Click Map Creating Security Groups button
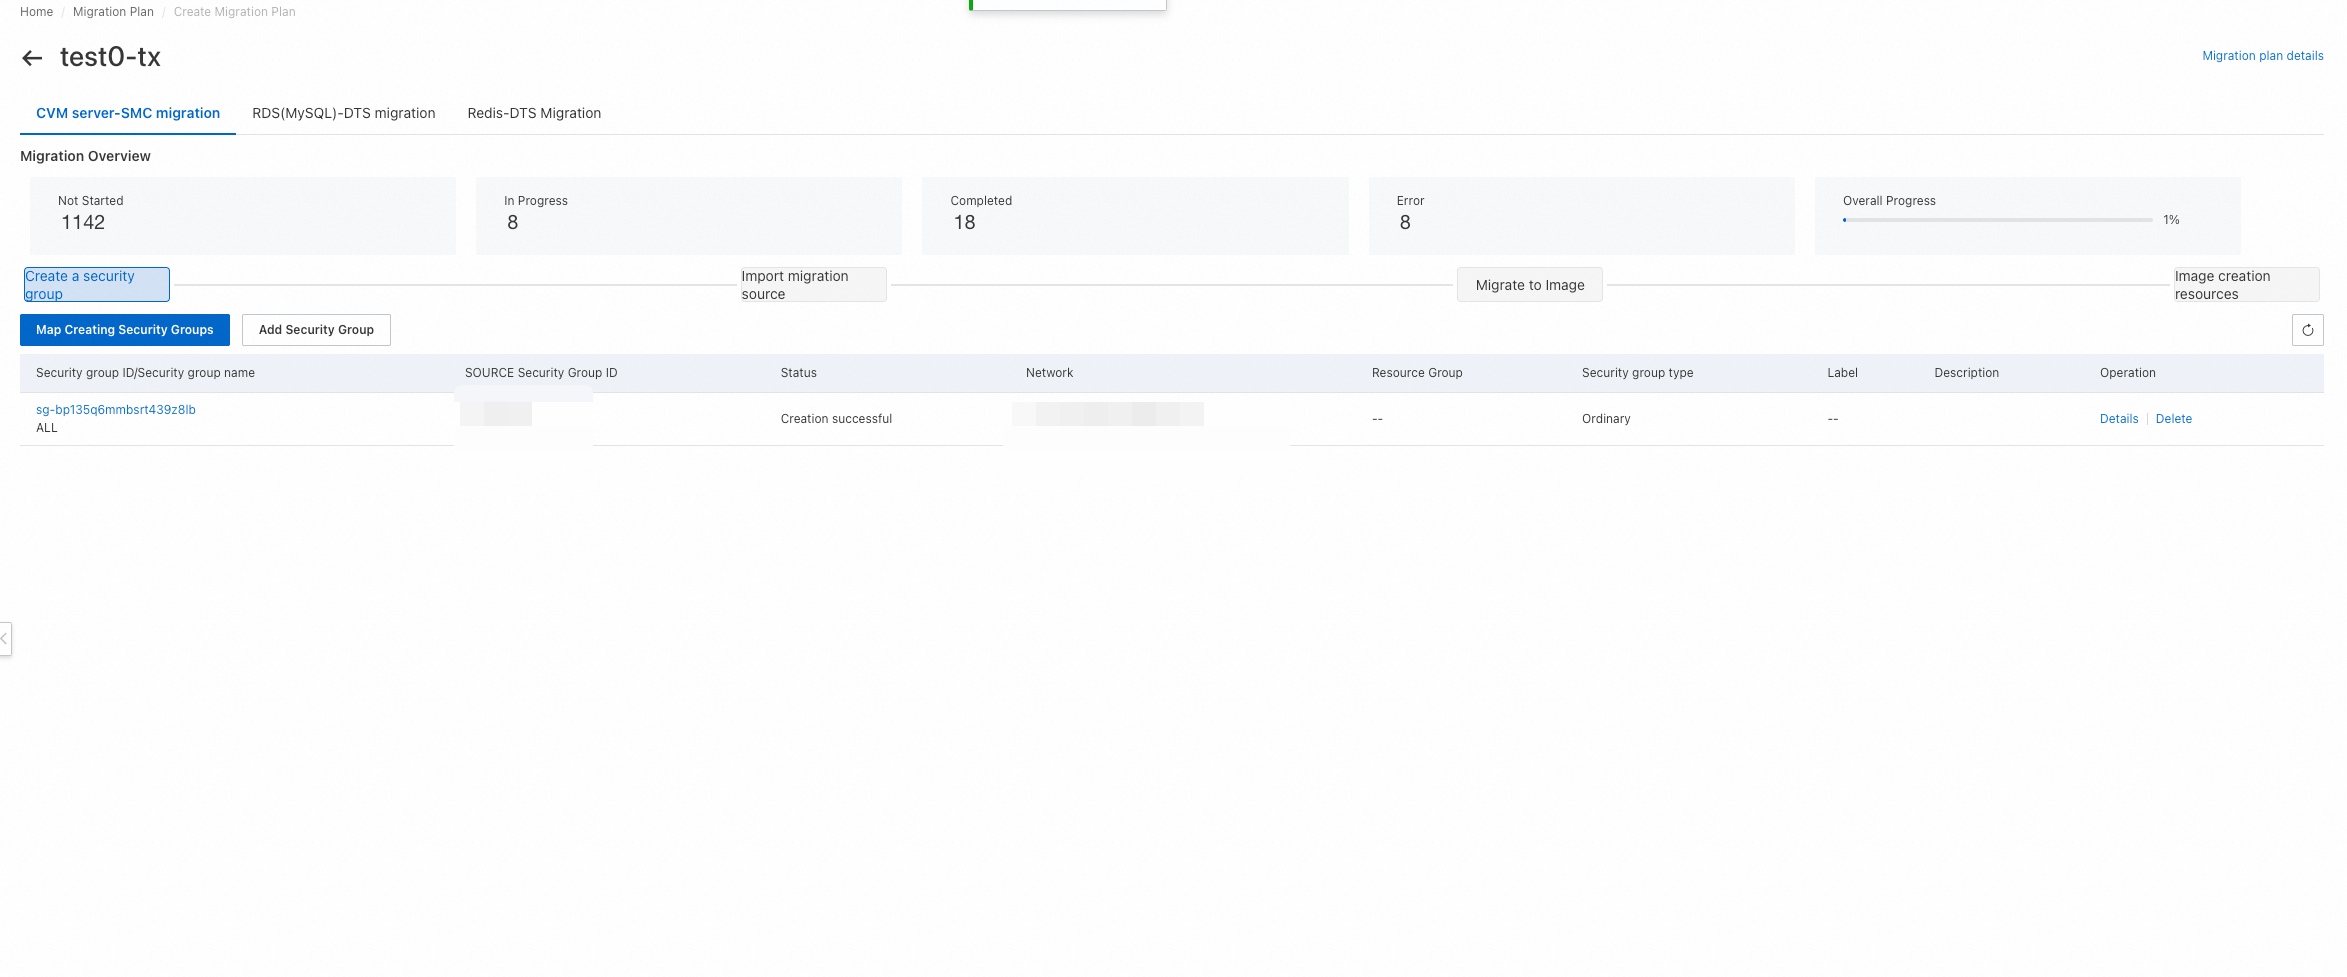This screenshot has height=977, width=2347. click(125, 330)
